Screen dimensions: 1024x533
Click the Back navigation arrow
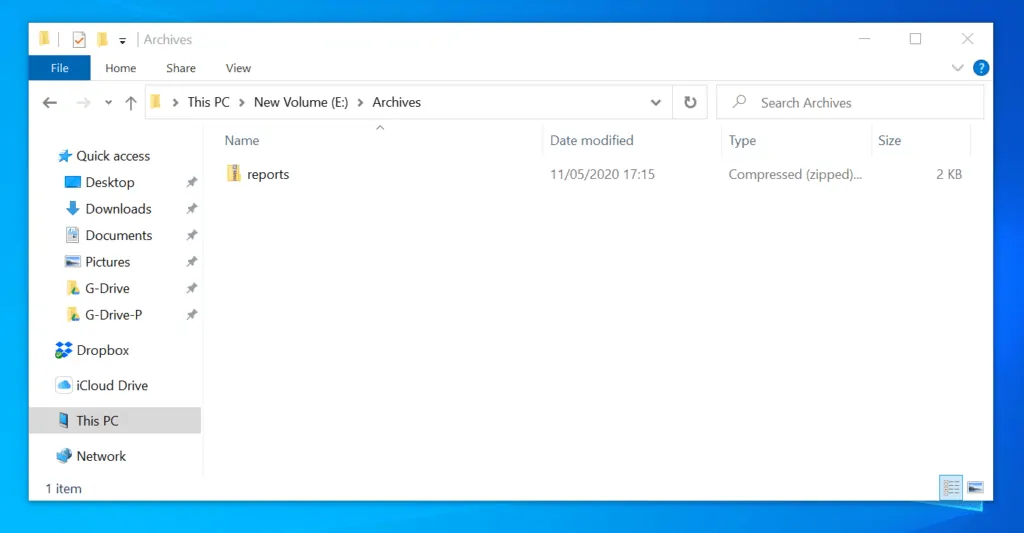(50, 103)
